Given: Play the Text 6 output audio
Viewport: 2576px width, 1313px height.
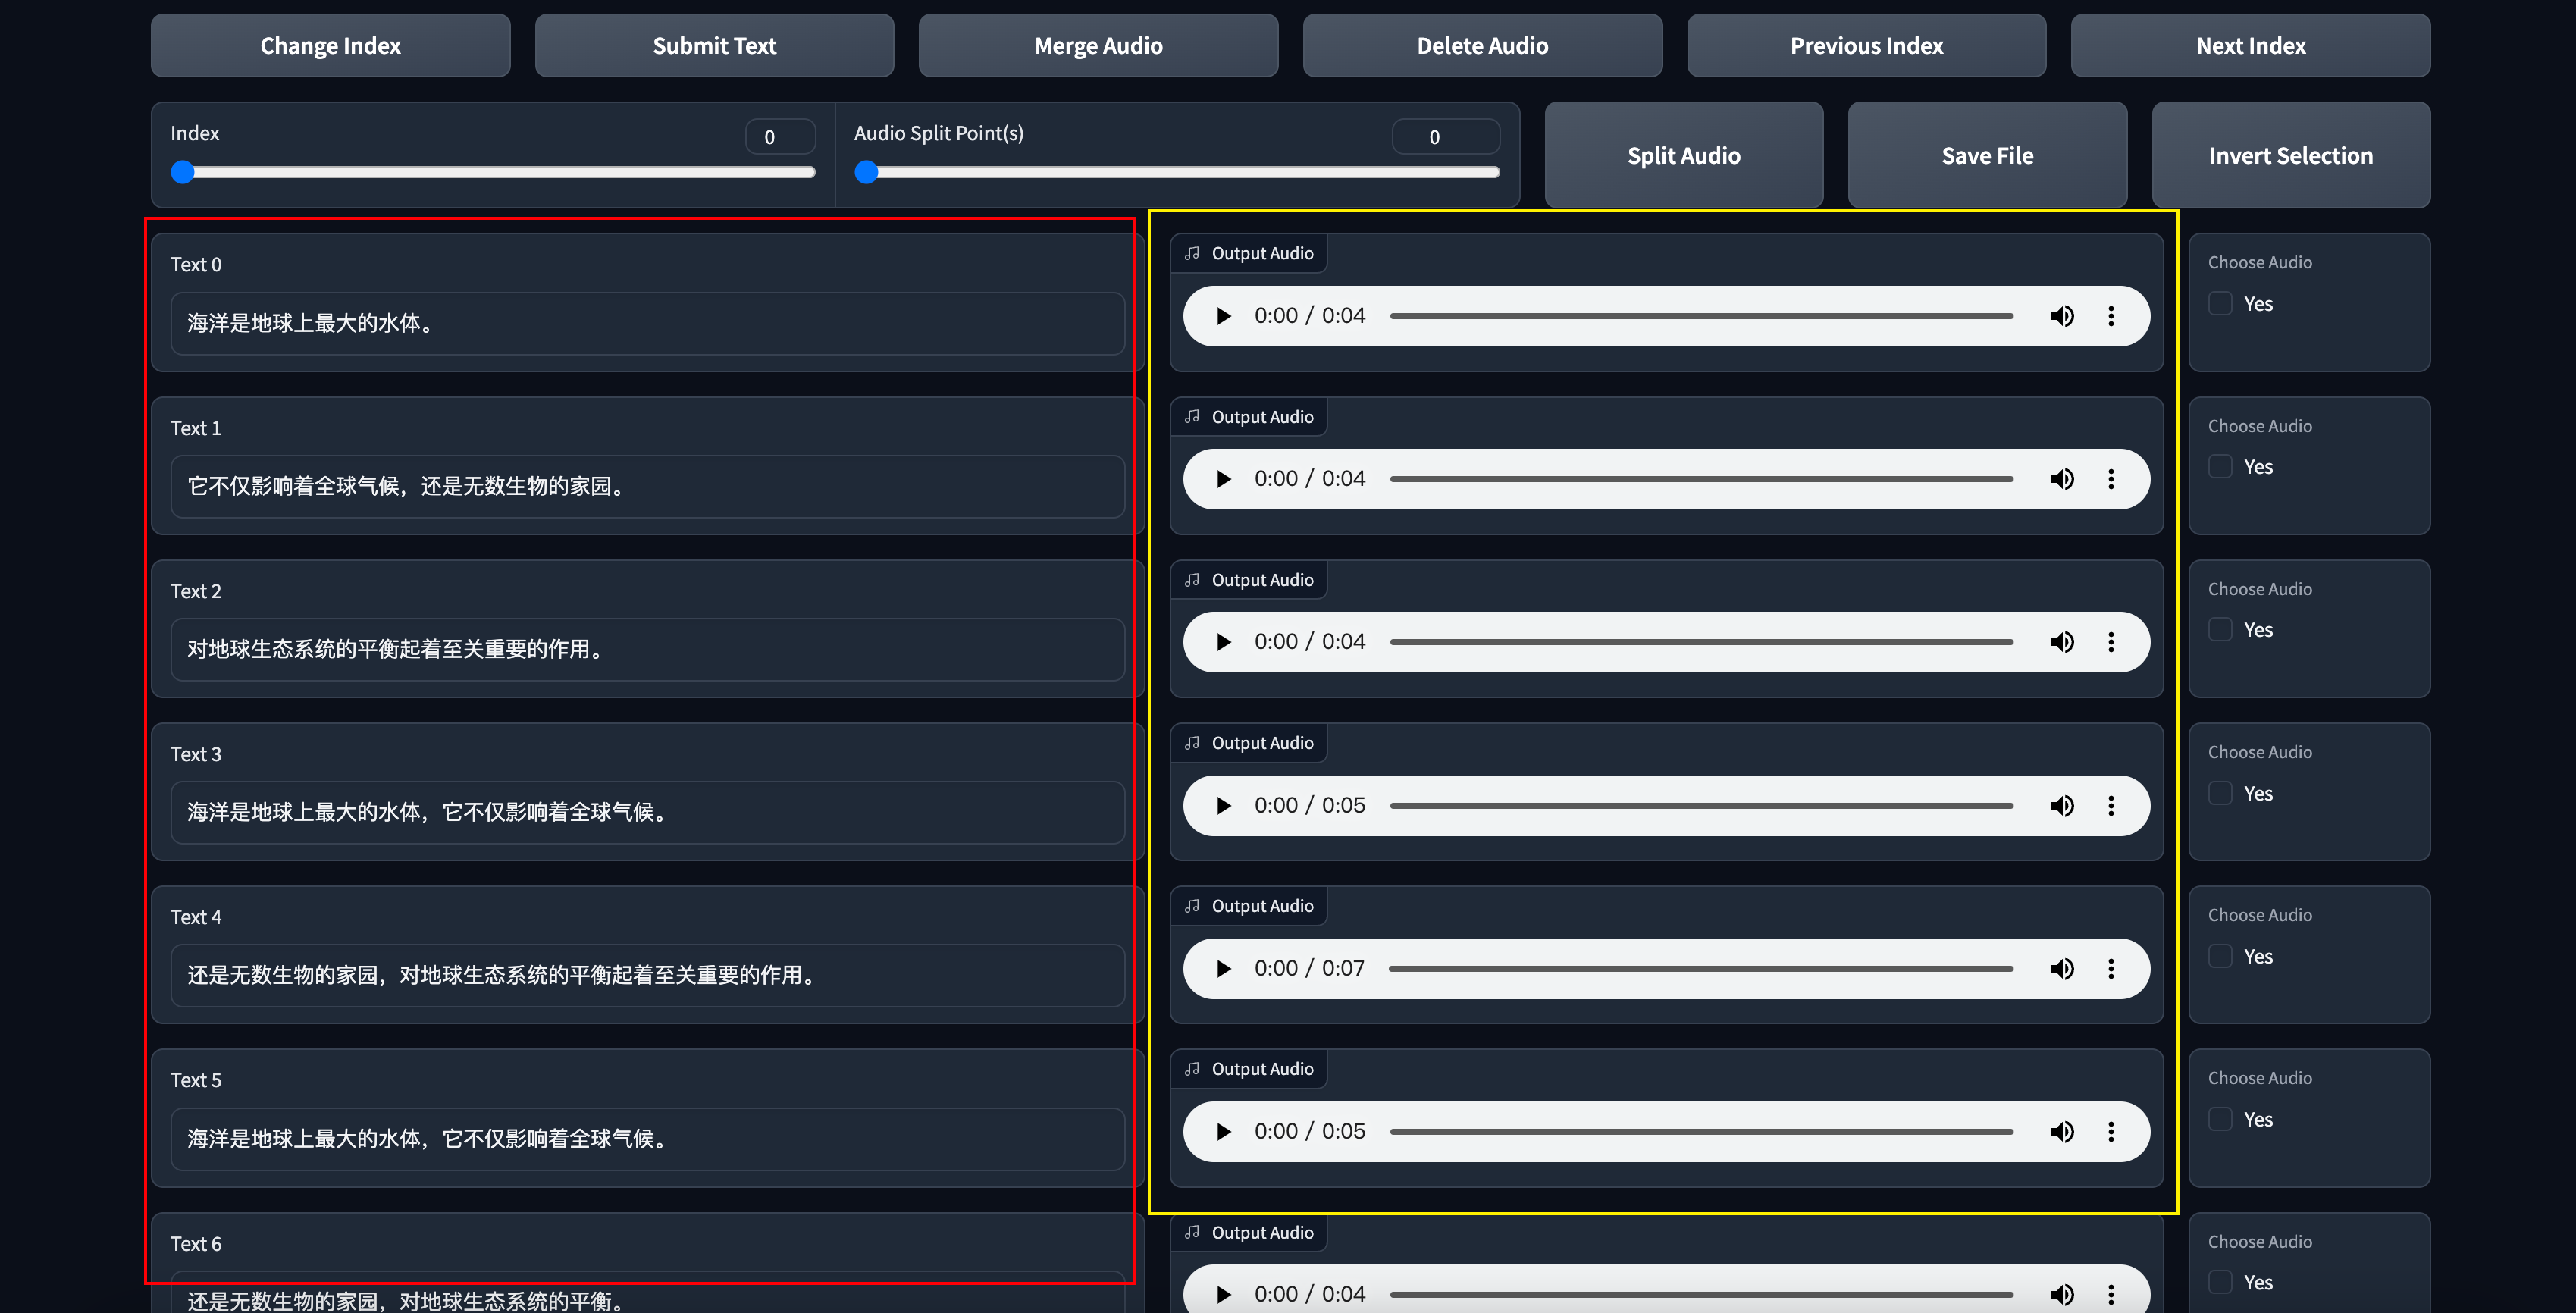Looking at the screenshot, I should (x=1223, y=1294).
